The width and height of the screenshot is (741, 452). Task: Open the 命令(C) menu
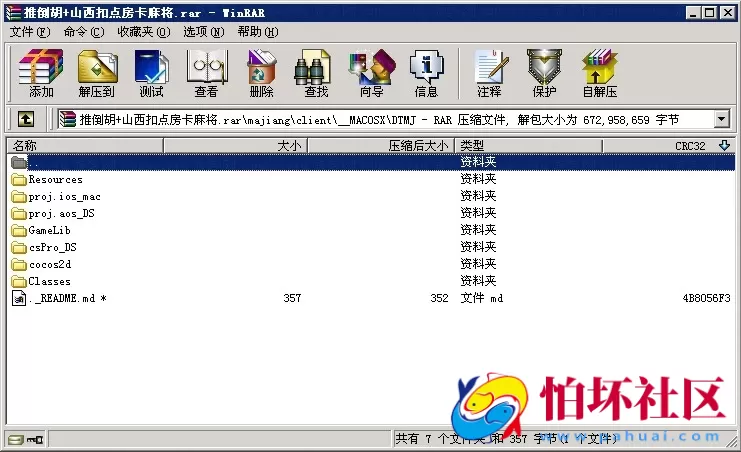tap(84, 32)
